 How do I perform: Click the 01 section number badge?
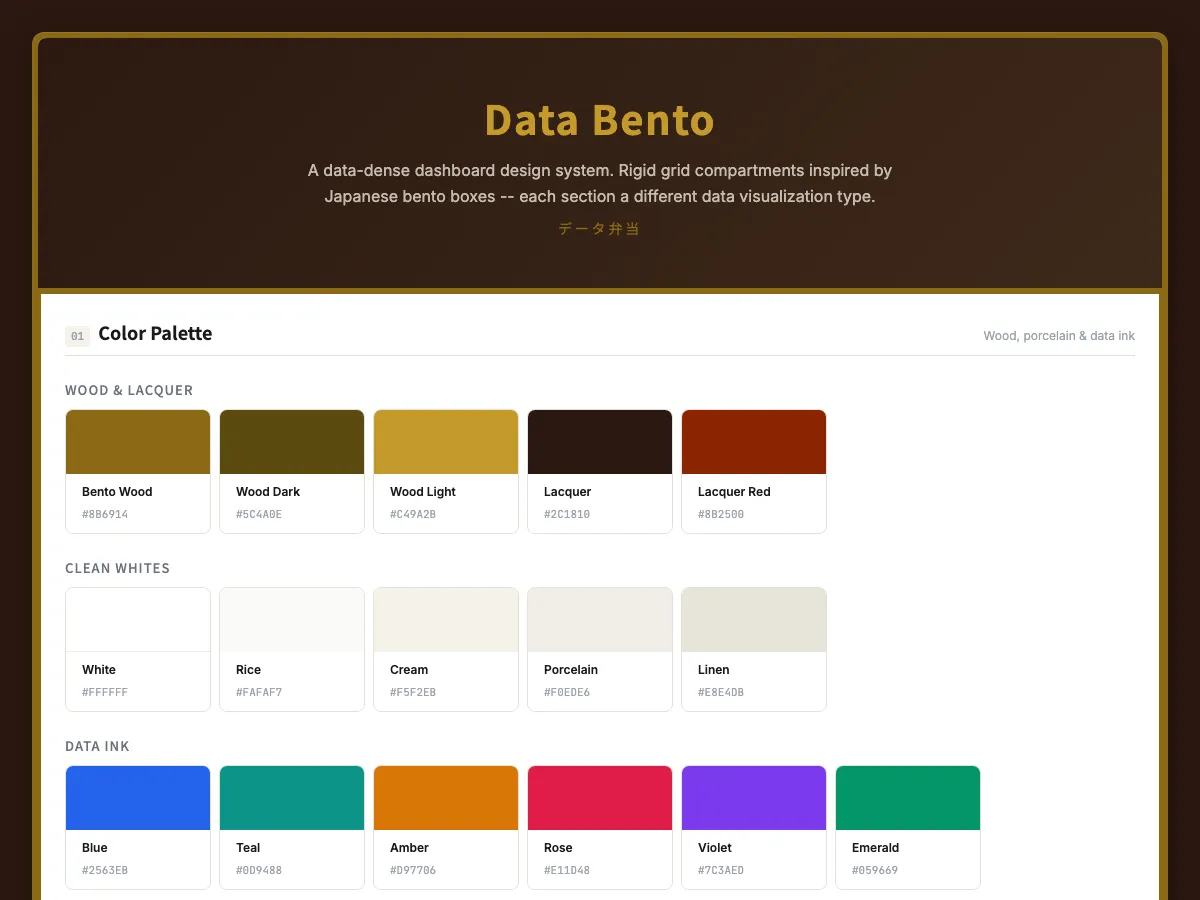77,336
